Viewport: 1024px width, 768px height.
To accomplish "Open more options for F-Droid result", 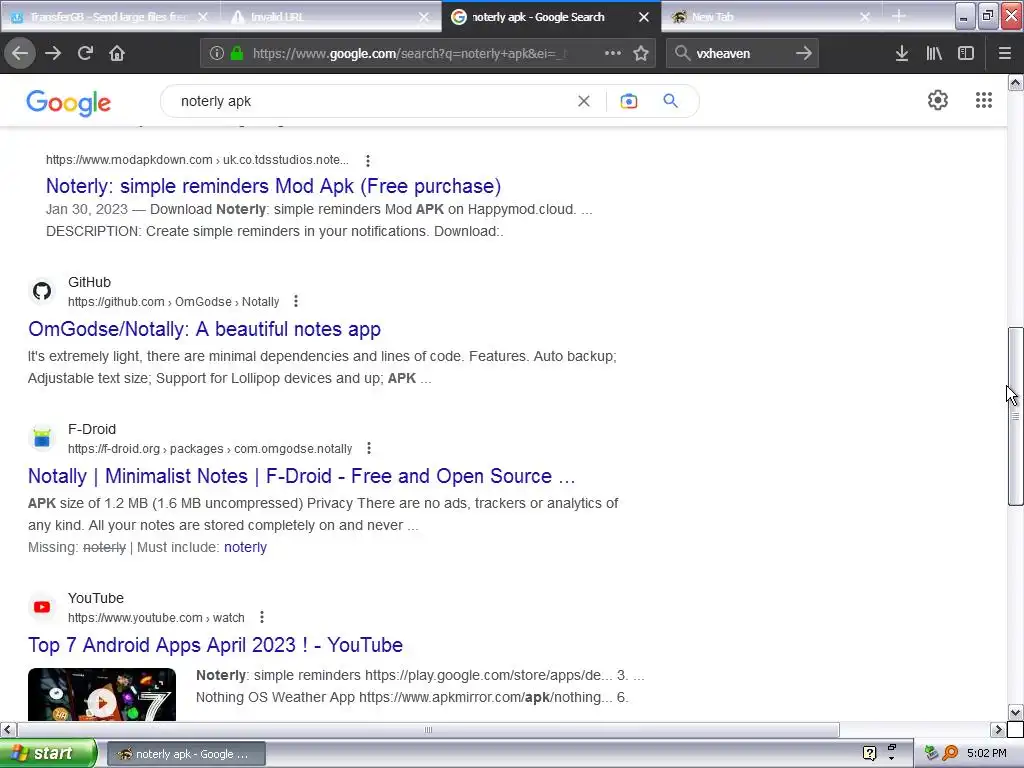I will tap(369, 448).
